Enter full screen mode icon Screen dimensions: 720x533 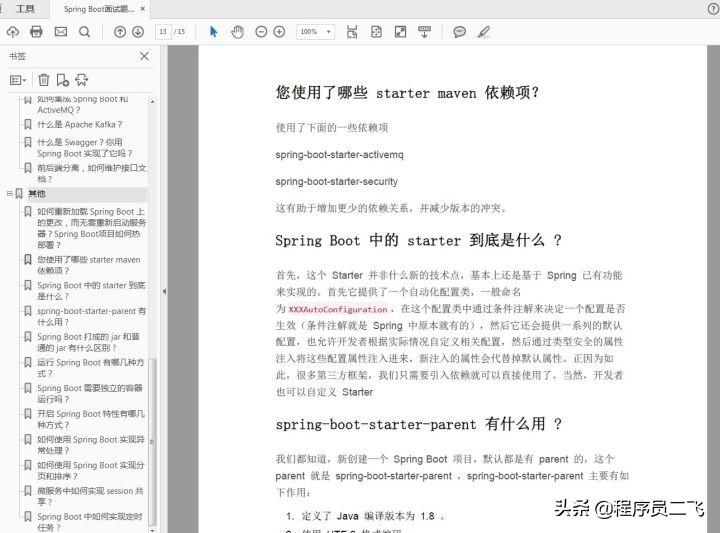pyautogui.click(x=400, y=32)
